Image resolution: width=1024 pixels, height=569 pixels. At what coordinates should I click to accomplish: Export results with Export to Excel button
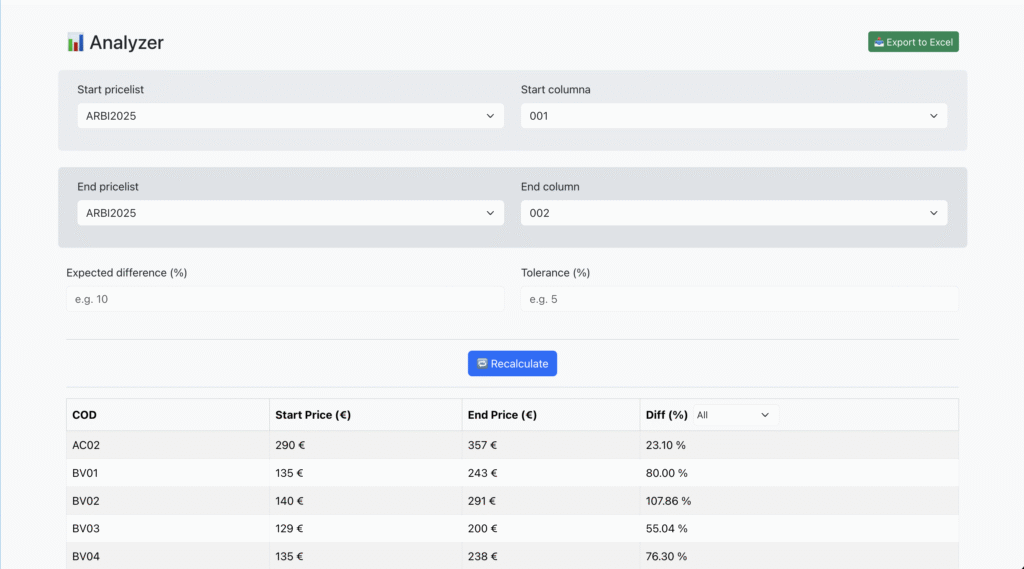(913, 42)
